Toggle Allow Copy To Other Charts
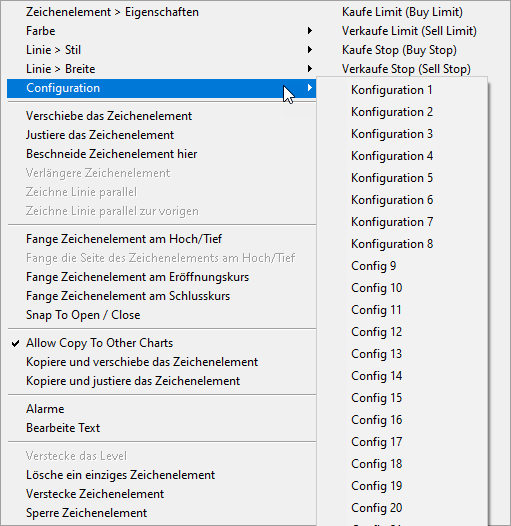The width and height of the screenshot is (511, 526). coord(161,343)
